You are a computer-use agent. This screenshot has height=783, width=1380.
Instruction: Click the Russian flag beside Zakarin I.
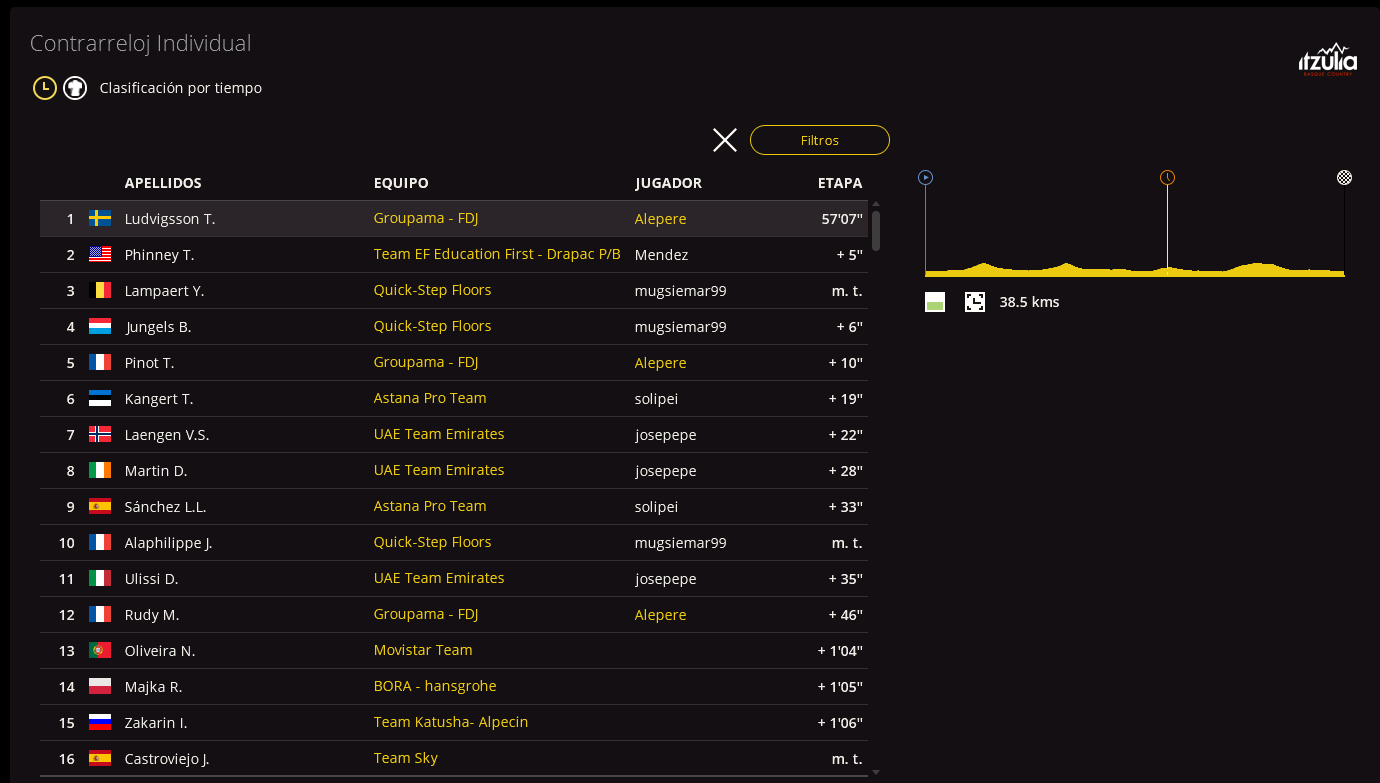100,722
